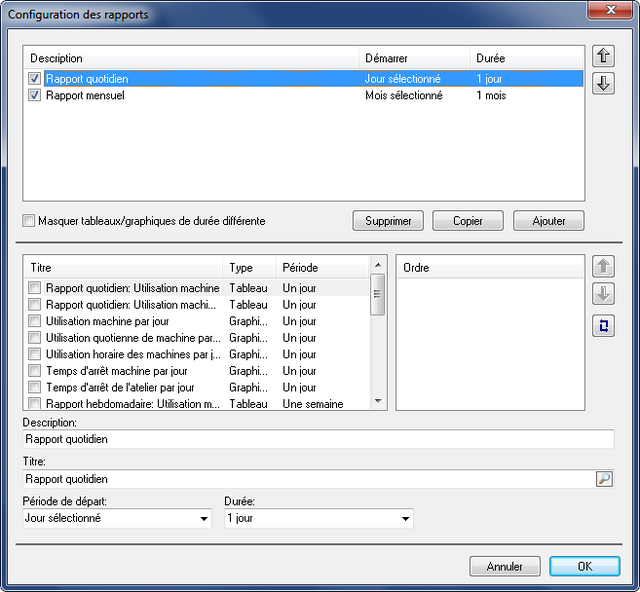Click the Ordre list move-up arrow
Viewport: 640px width, 592px height.
(603, 267)
